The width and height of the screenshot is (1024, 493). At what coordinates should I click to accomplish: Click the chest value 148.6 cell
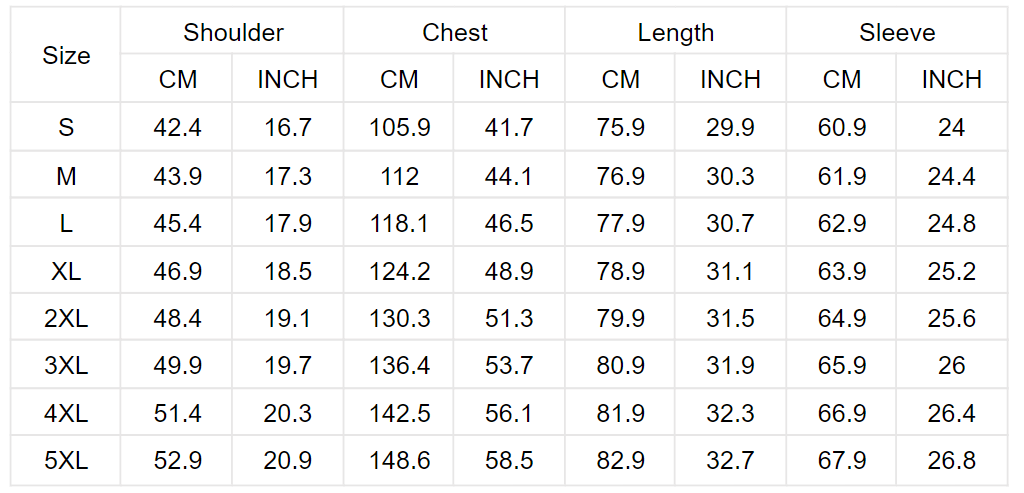[x=399, y=460]
